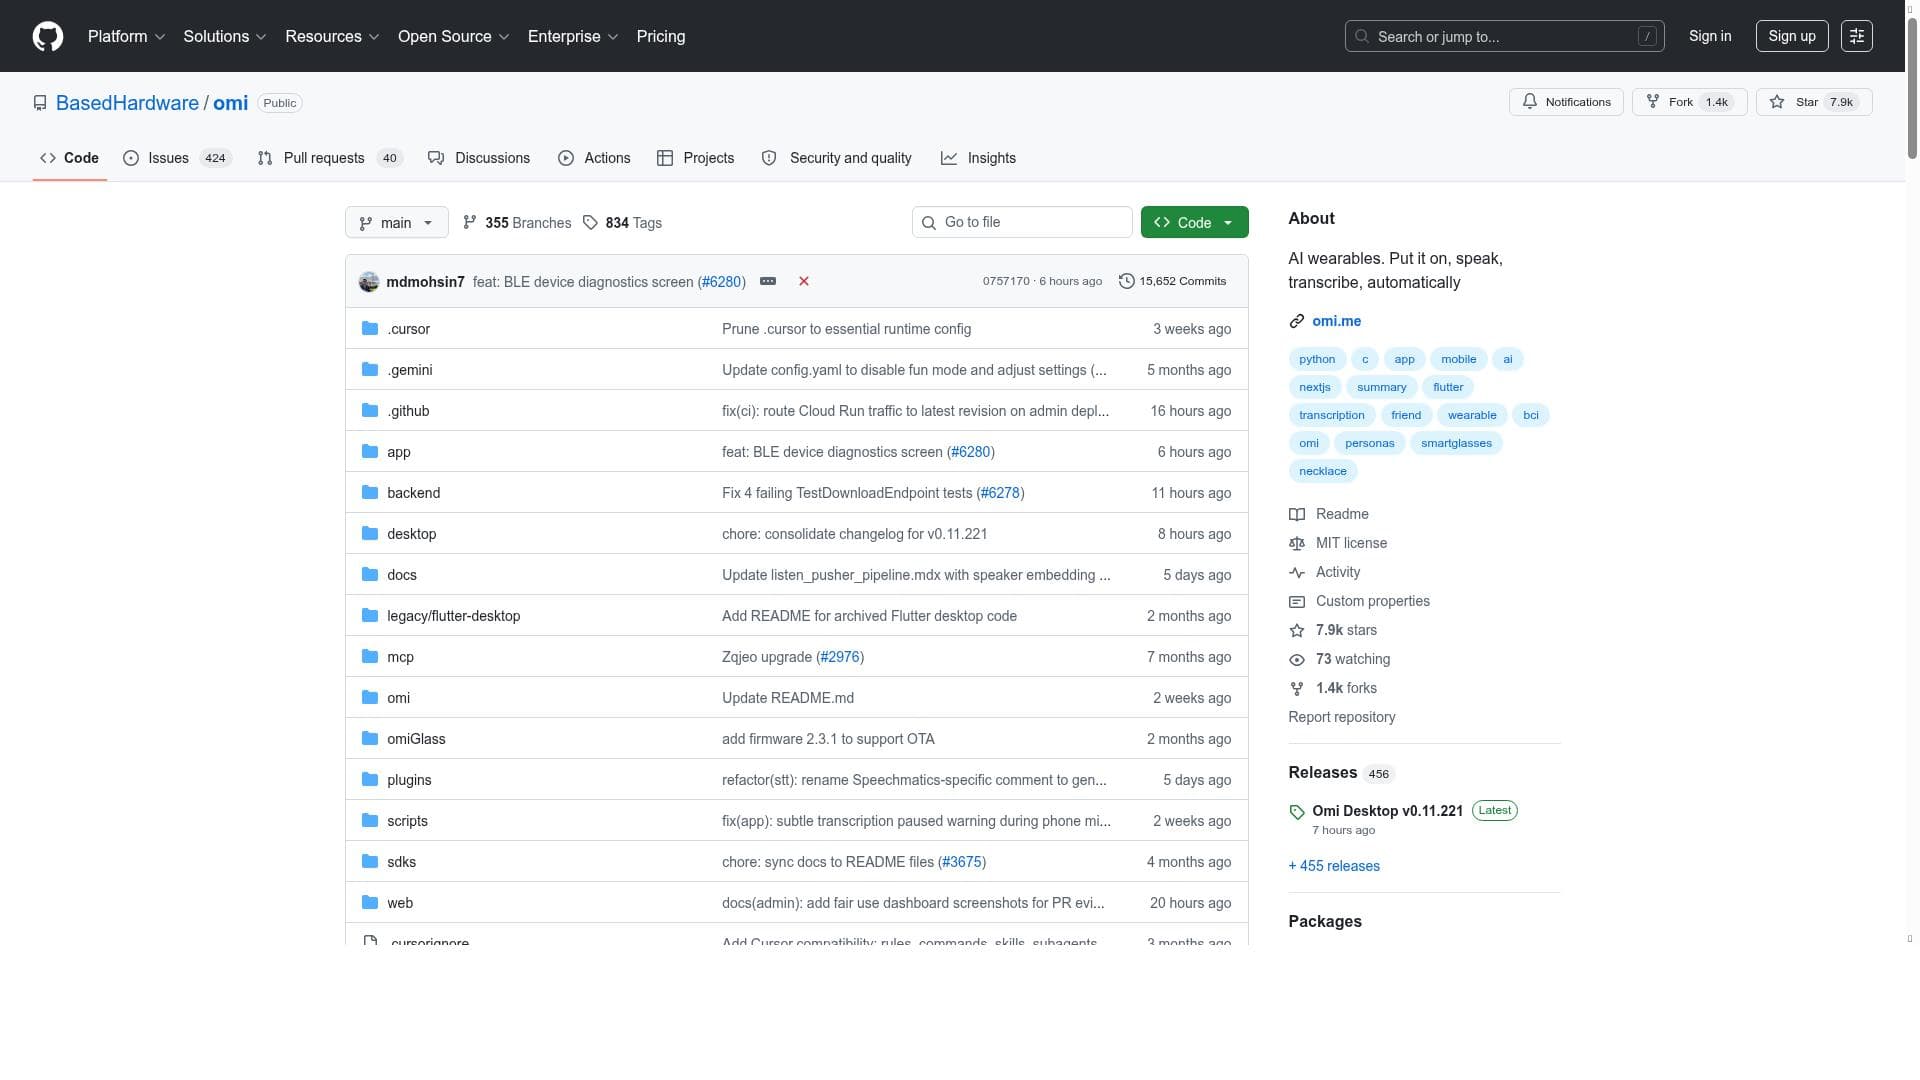View the 834 Tags list
The image size is (1920, 1080).
(x=622, y=223)
